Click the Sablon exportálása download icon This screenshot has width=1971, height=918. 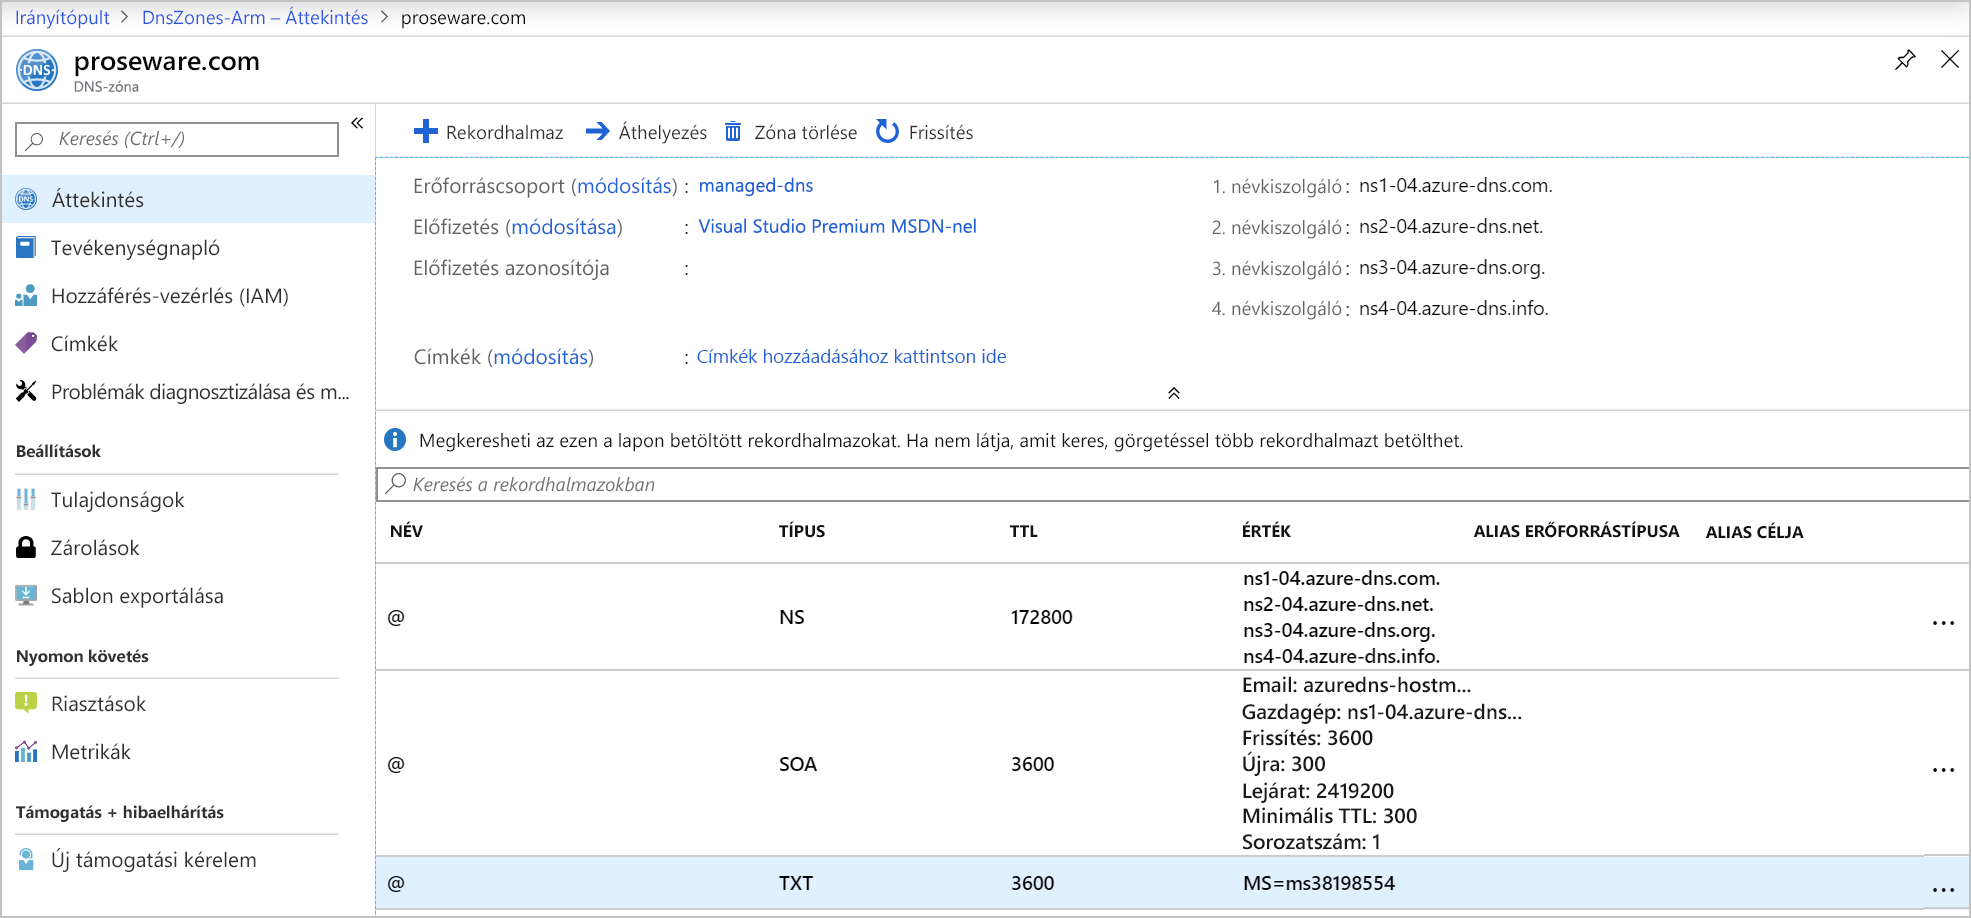(27, 595)
